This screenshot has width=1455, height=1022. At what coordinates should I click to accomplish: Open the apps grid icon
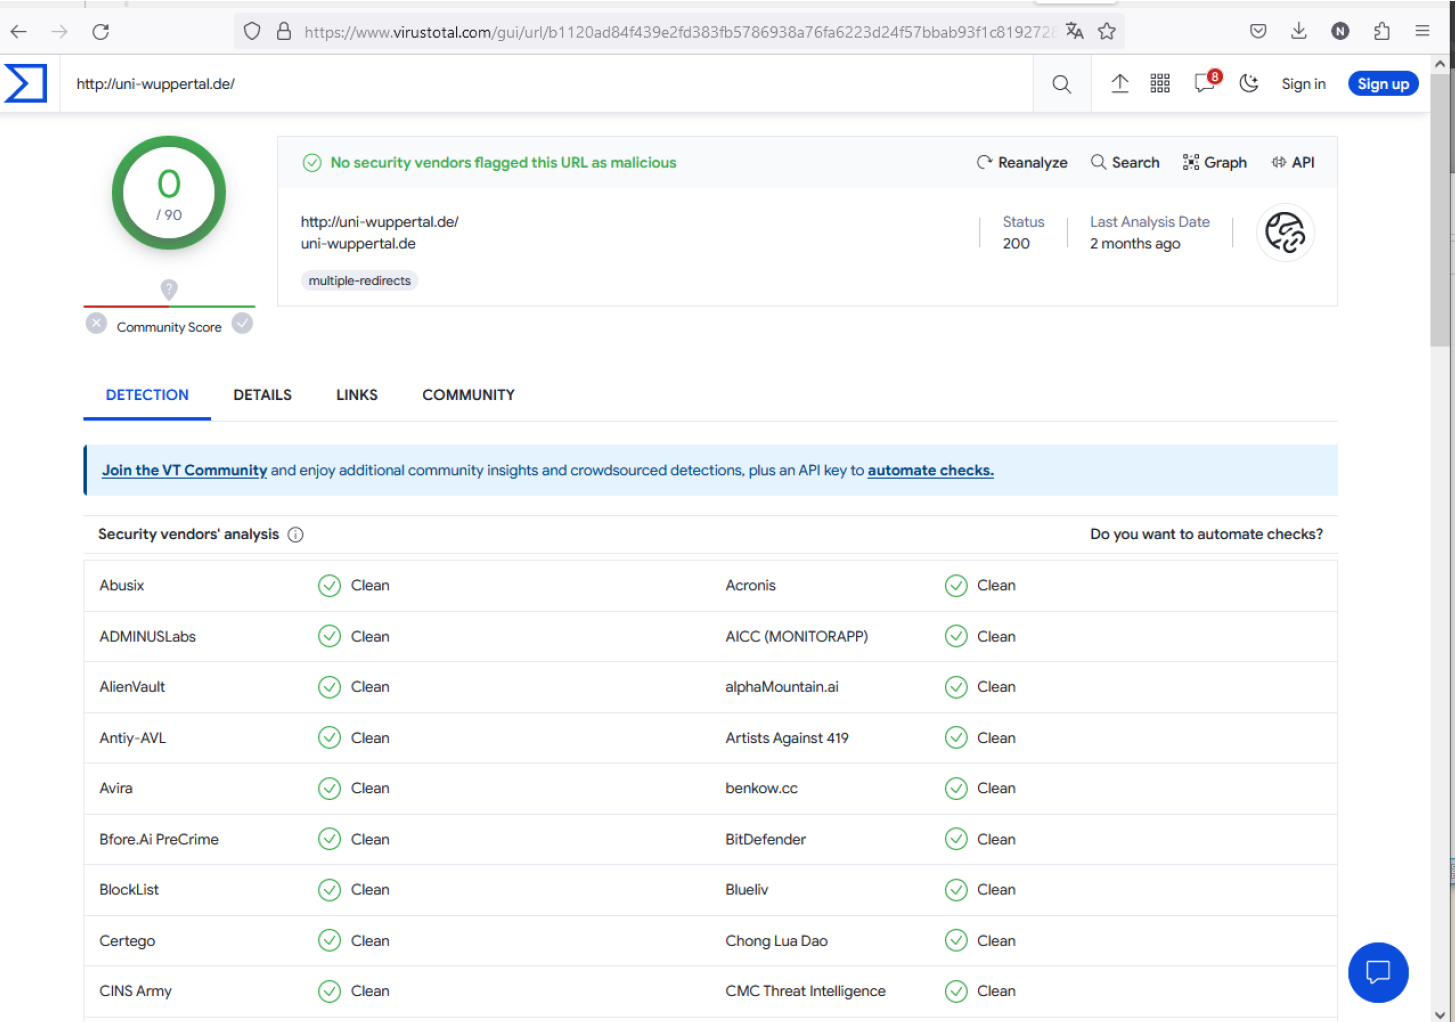pyautogui.click(x=1159, y=84)
